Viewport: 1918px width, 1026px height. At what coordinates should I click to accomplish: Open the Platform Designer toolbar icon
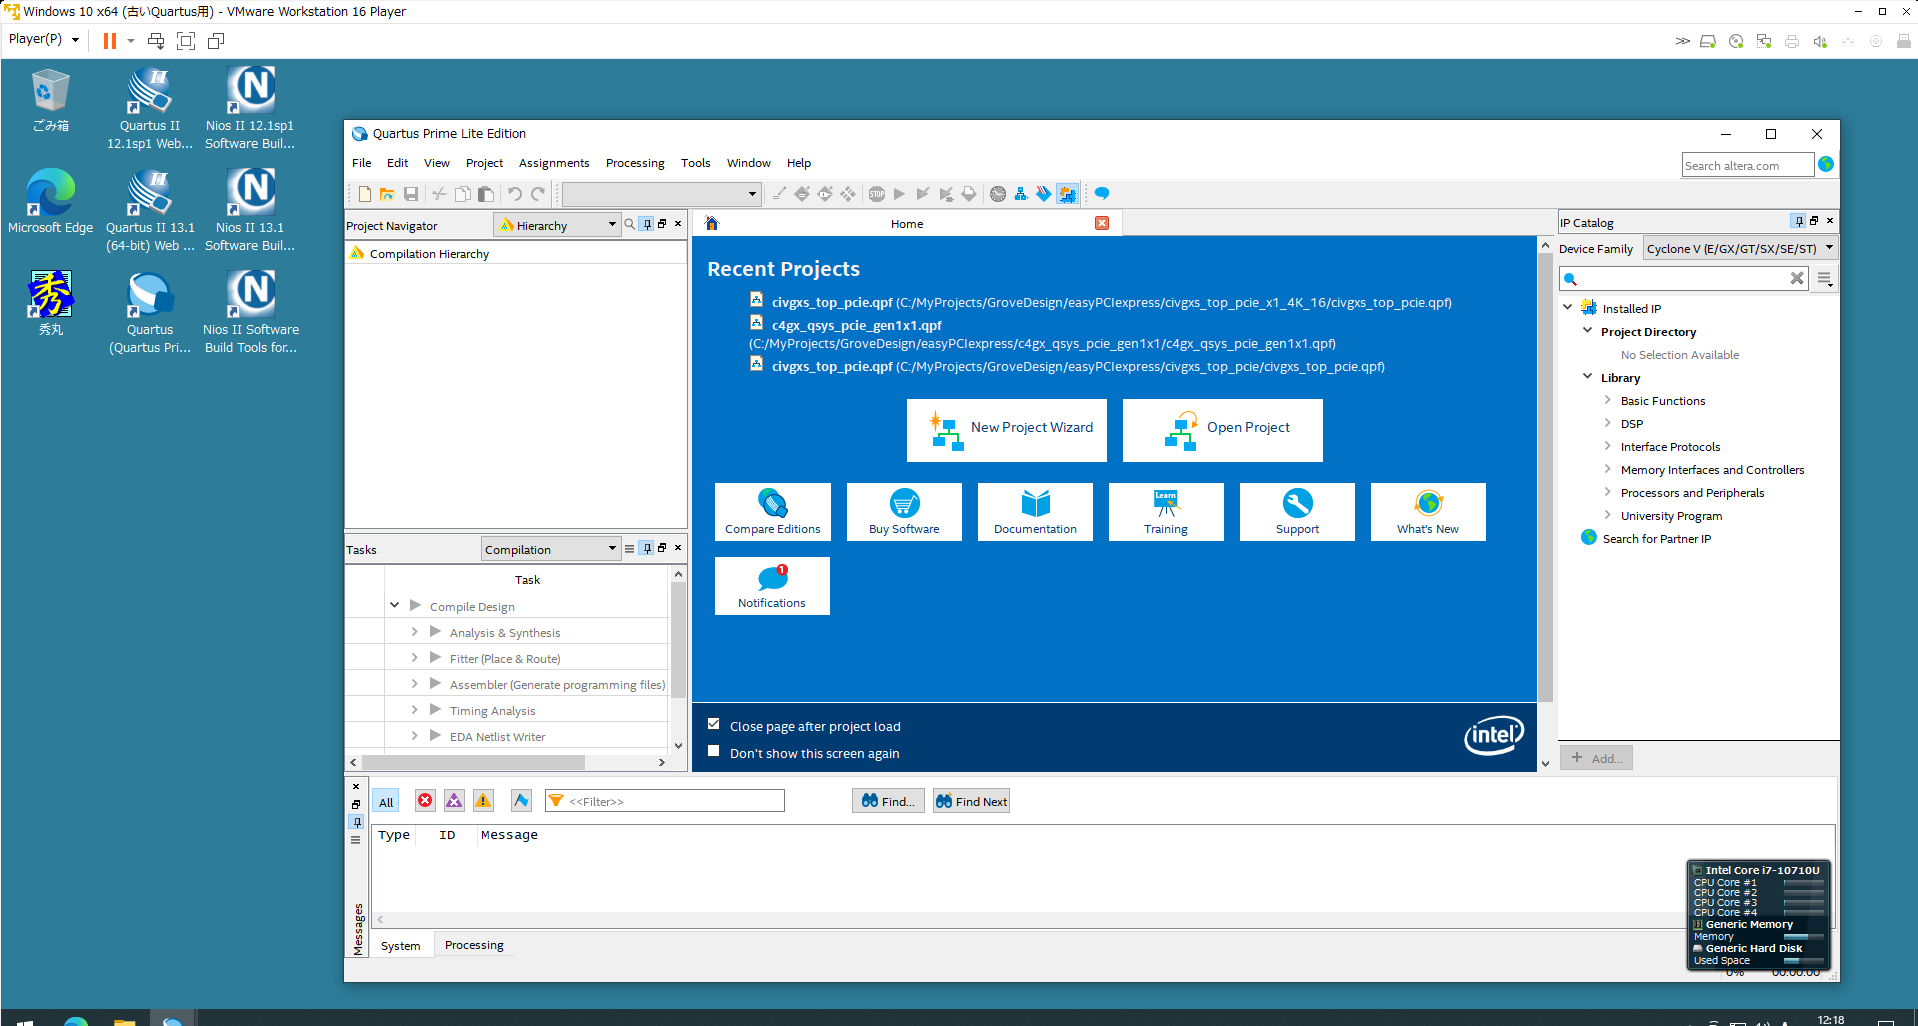click(1021, 194)
